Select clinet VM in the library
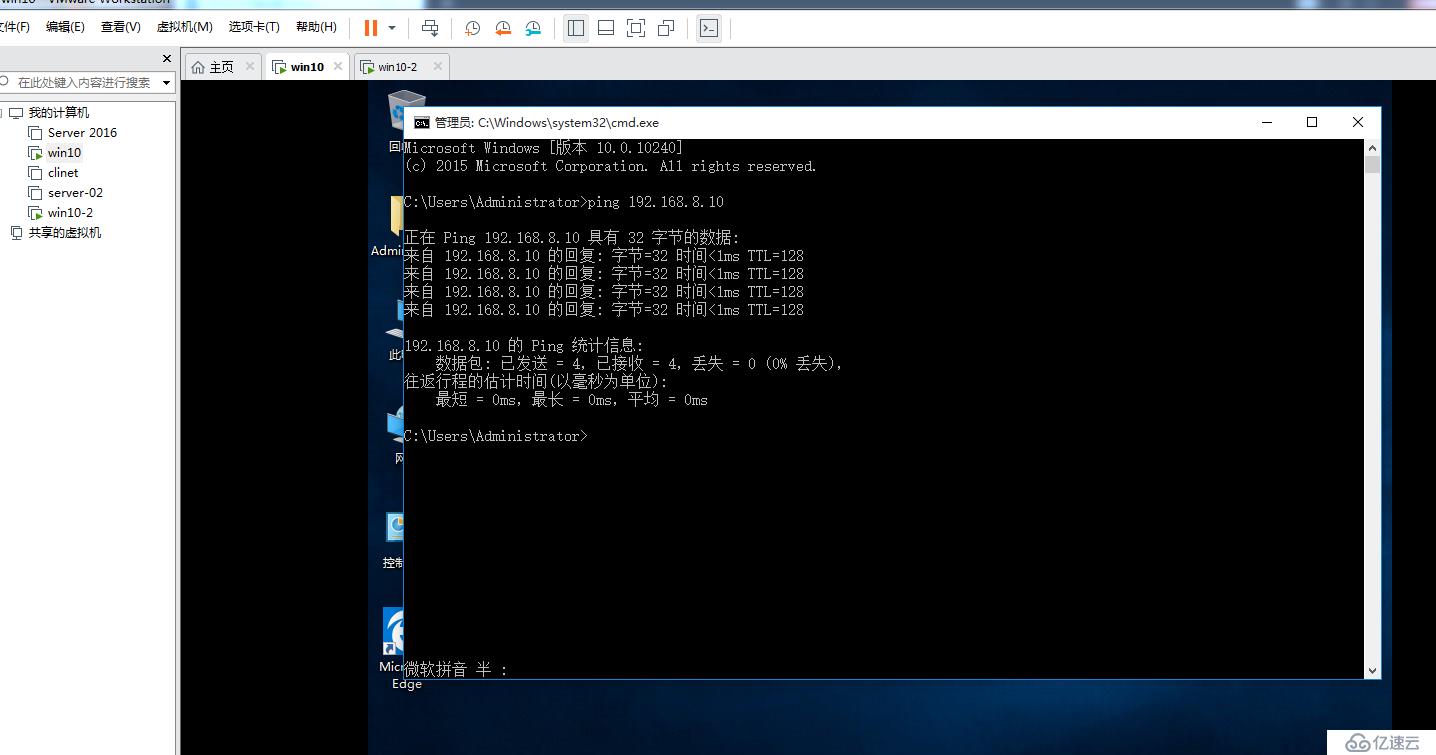Screen dimensions: 1436x755 point(63,173)
